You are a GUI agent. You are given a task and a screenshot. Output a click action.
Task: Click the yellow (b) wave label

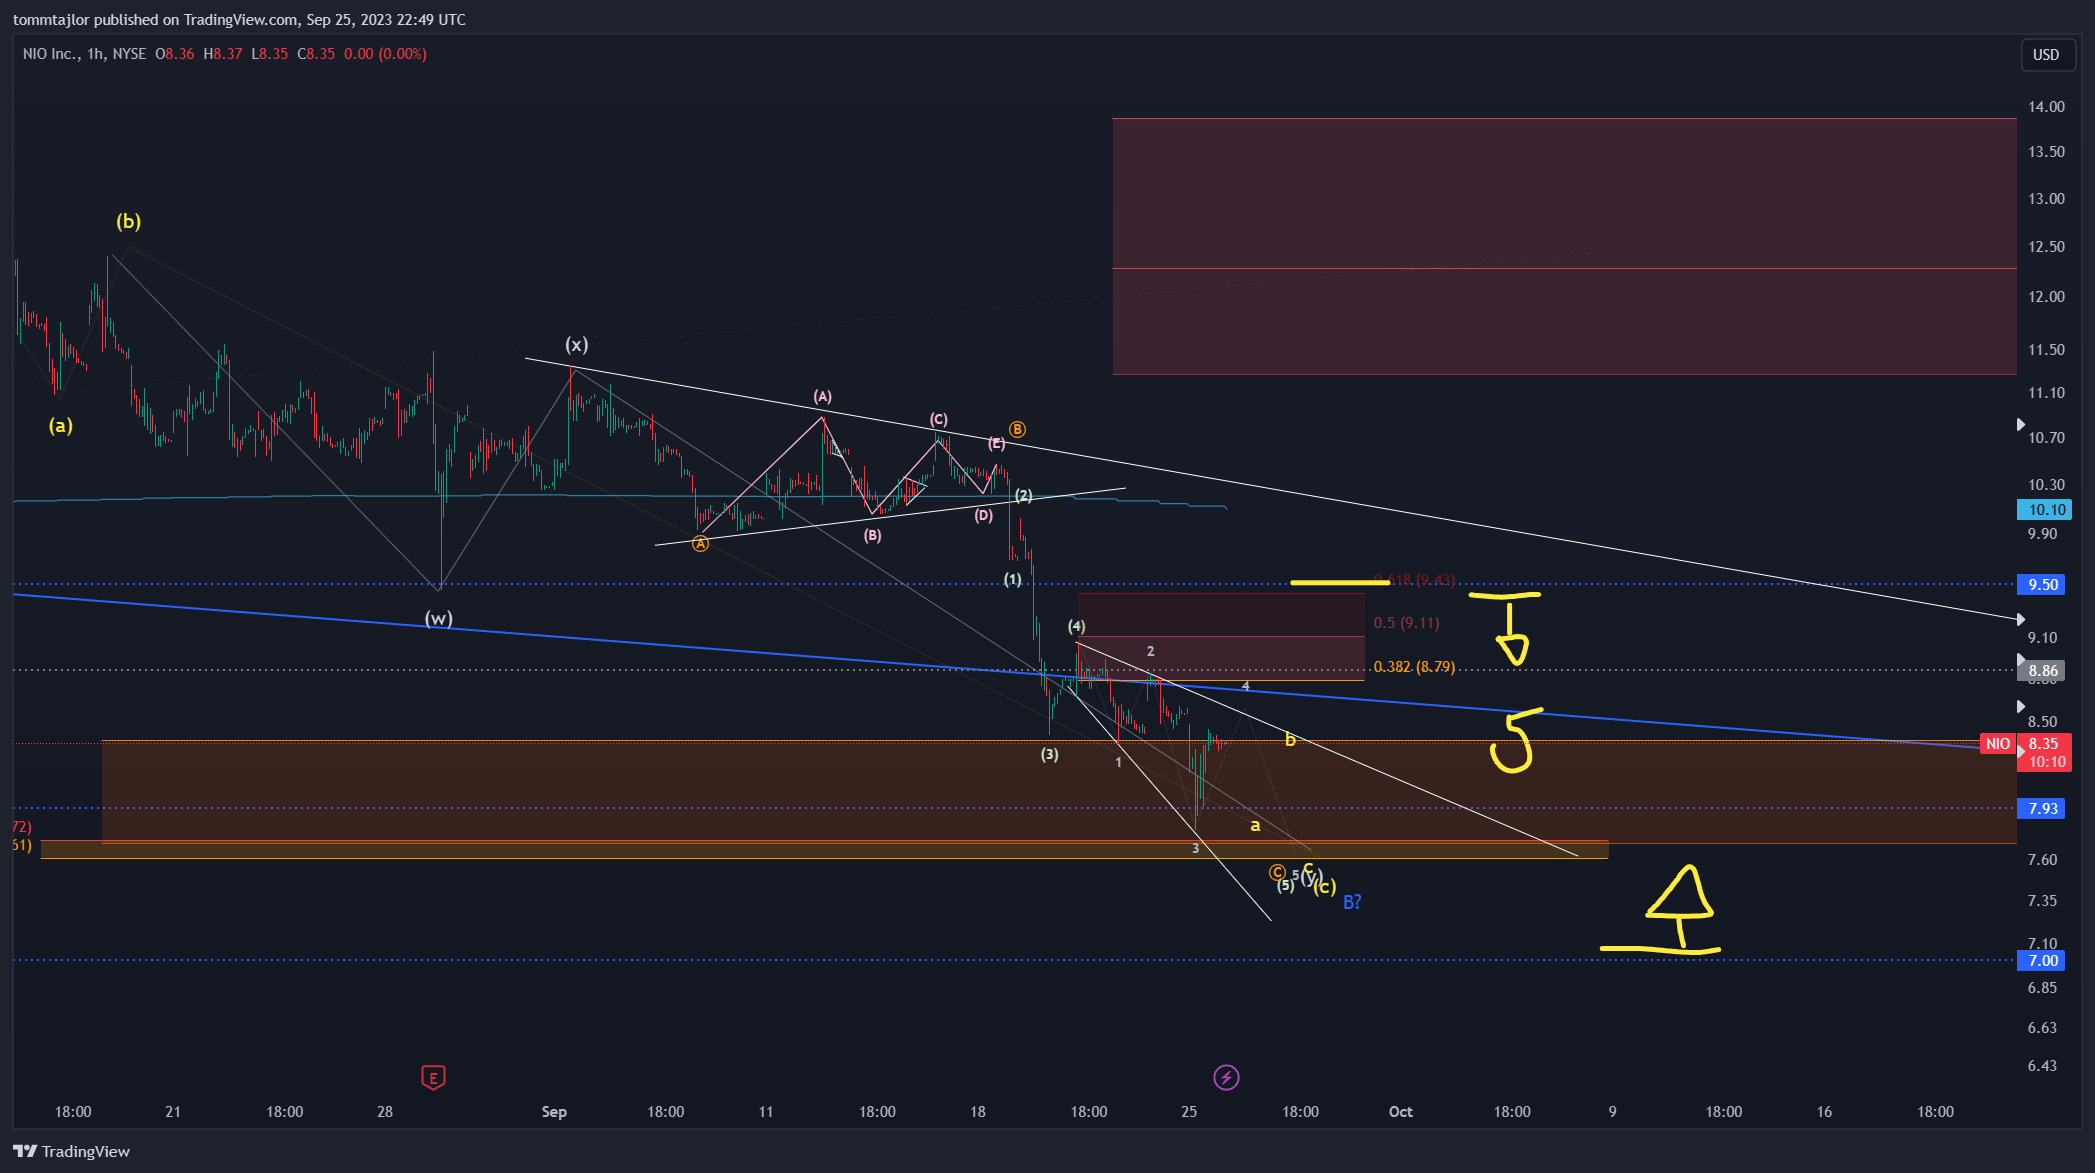coord(128,221)
